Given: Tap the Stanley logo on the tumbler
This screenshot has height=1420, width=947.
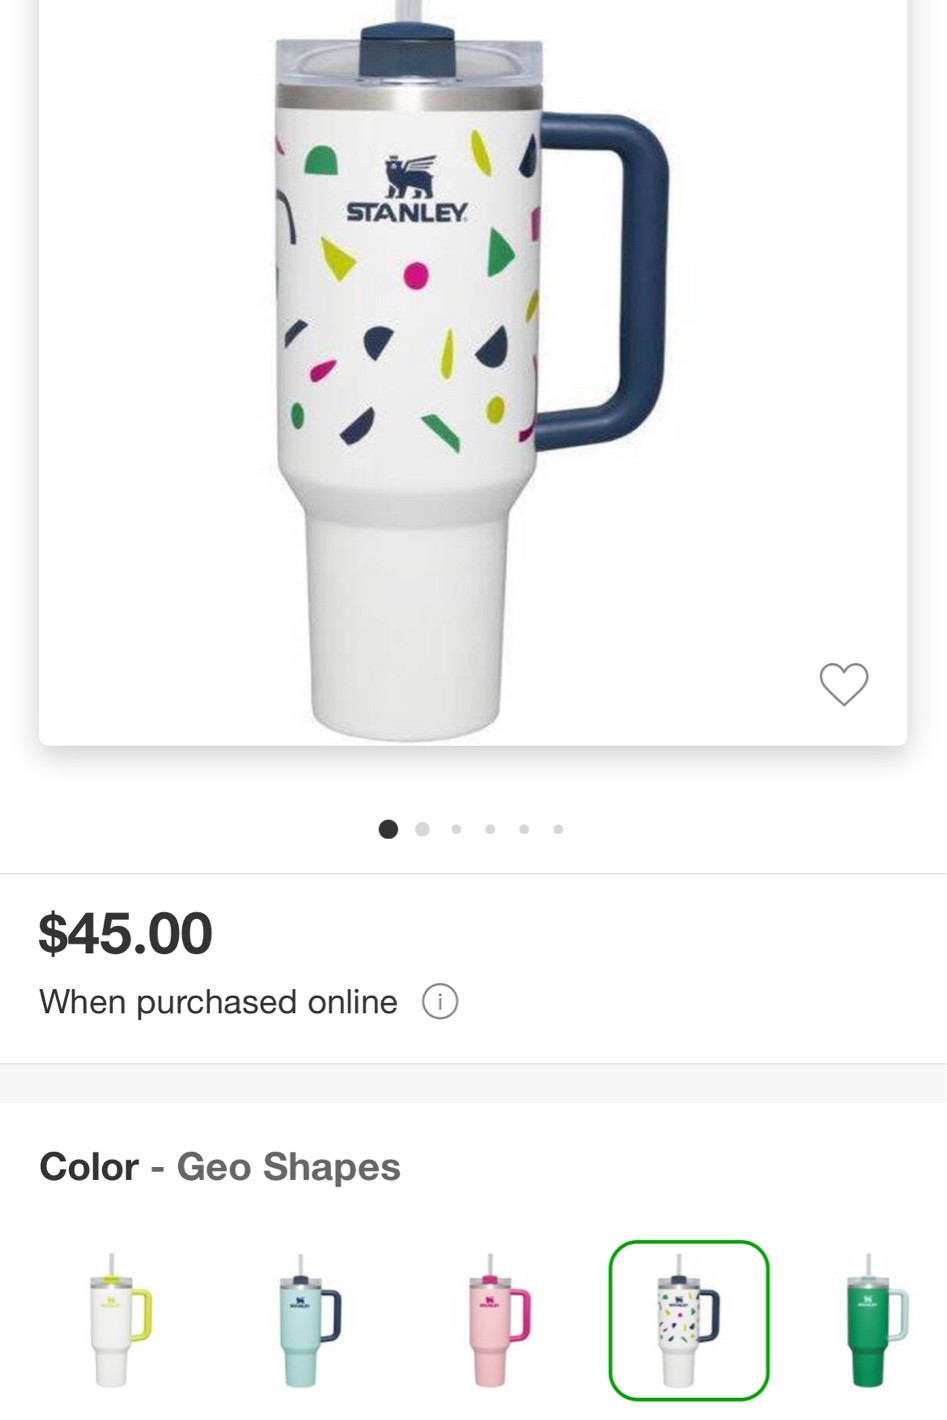Looking at the screenshot, I should 407,190.
